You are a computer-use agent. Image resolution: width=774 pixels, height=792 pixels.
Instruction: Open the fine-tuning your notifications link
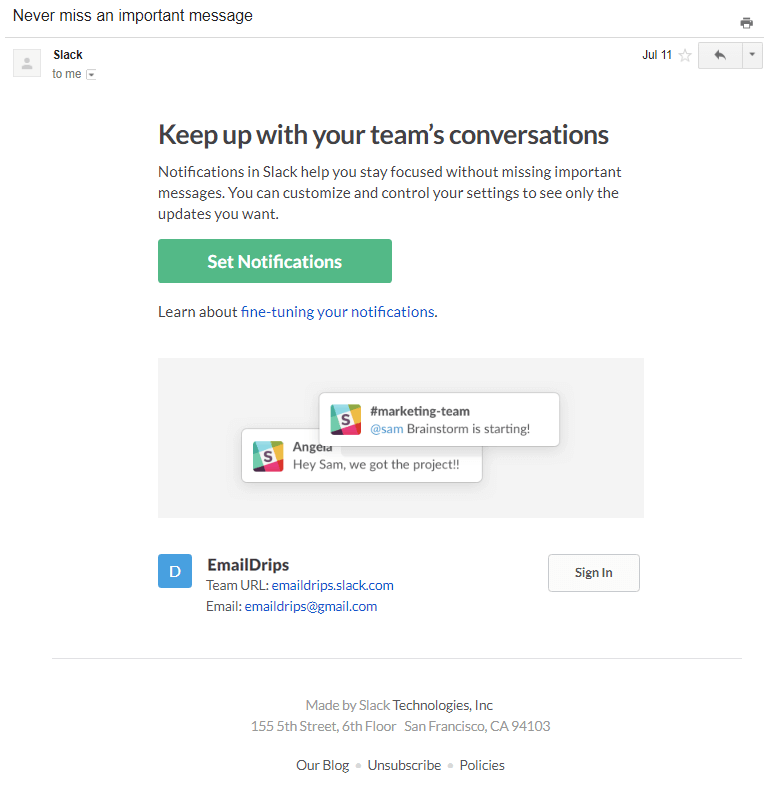click(337, 312)
